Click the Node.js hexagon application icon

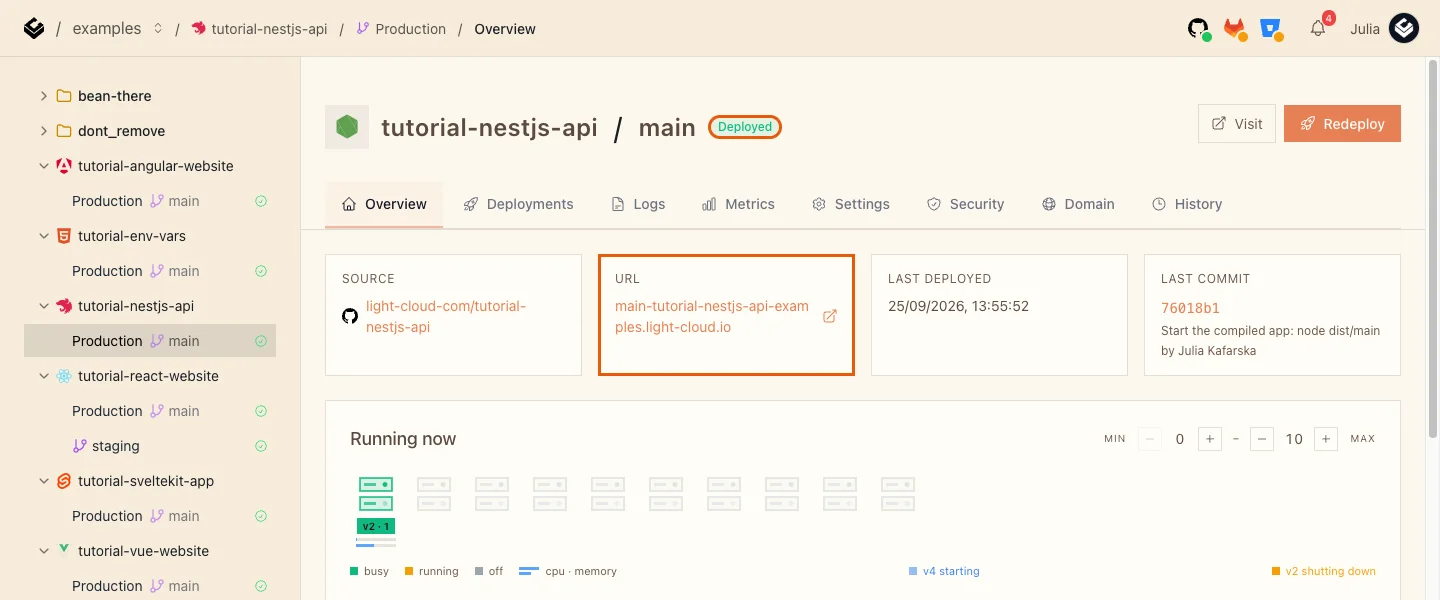pos(347,127)
